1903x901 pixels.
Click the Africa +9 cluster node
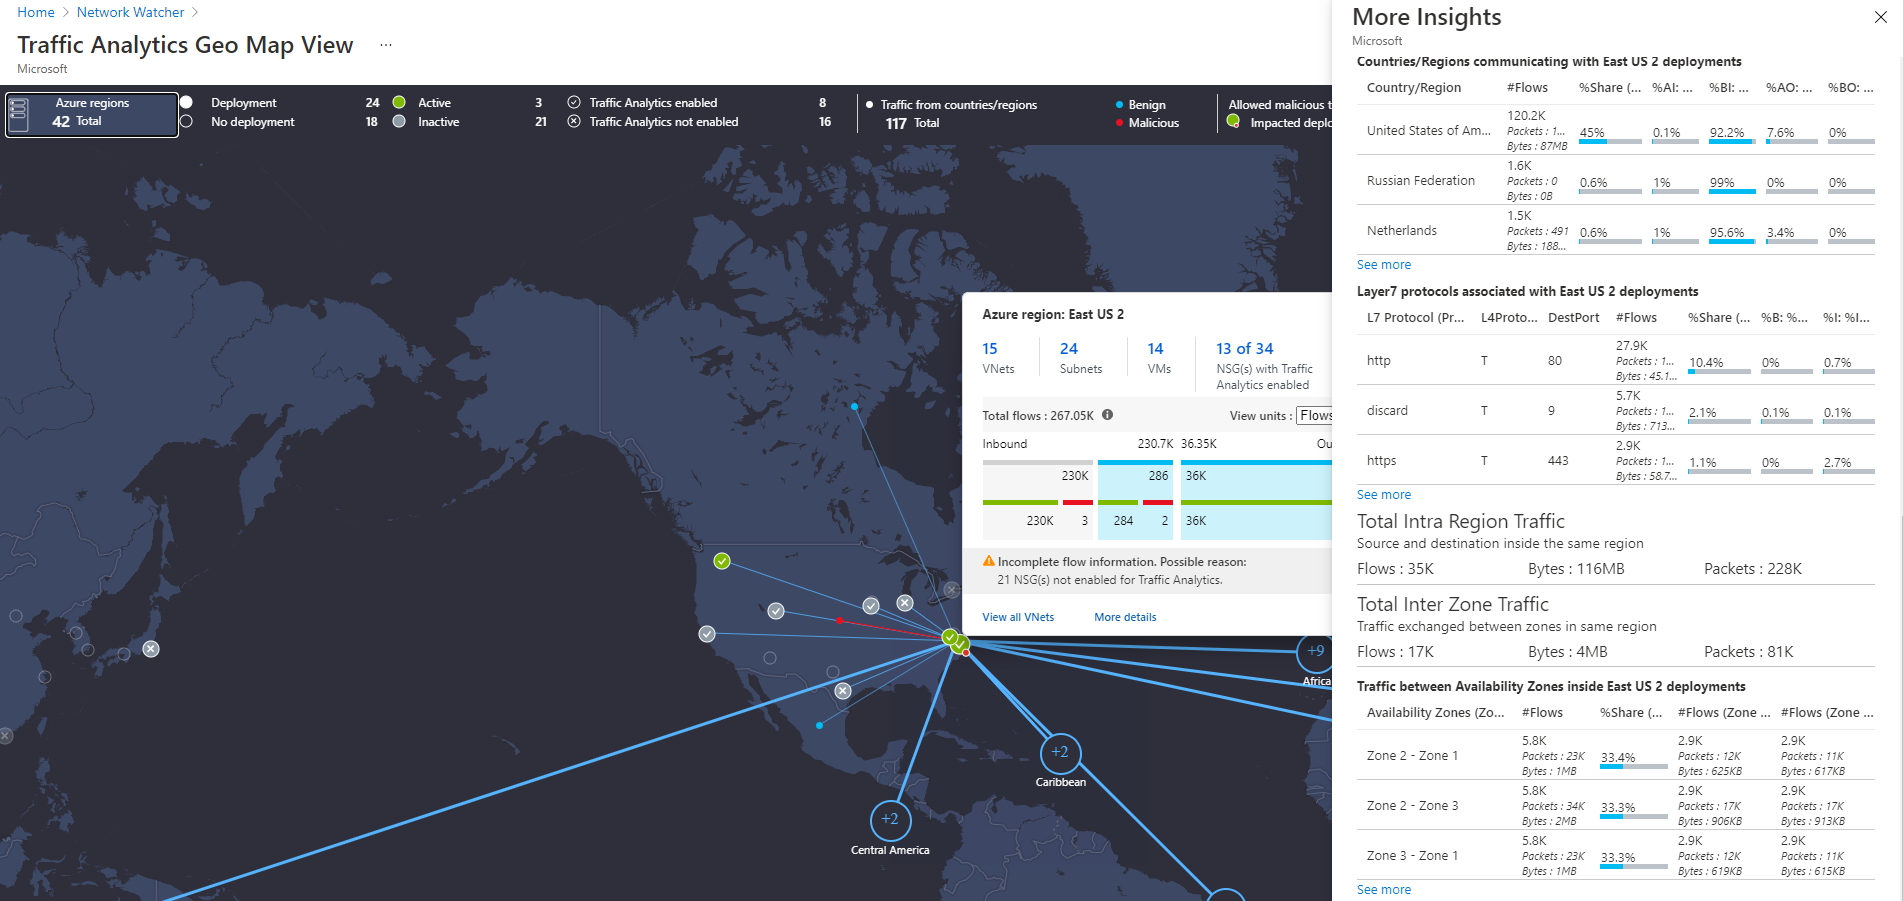tap(1315, 651)
